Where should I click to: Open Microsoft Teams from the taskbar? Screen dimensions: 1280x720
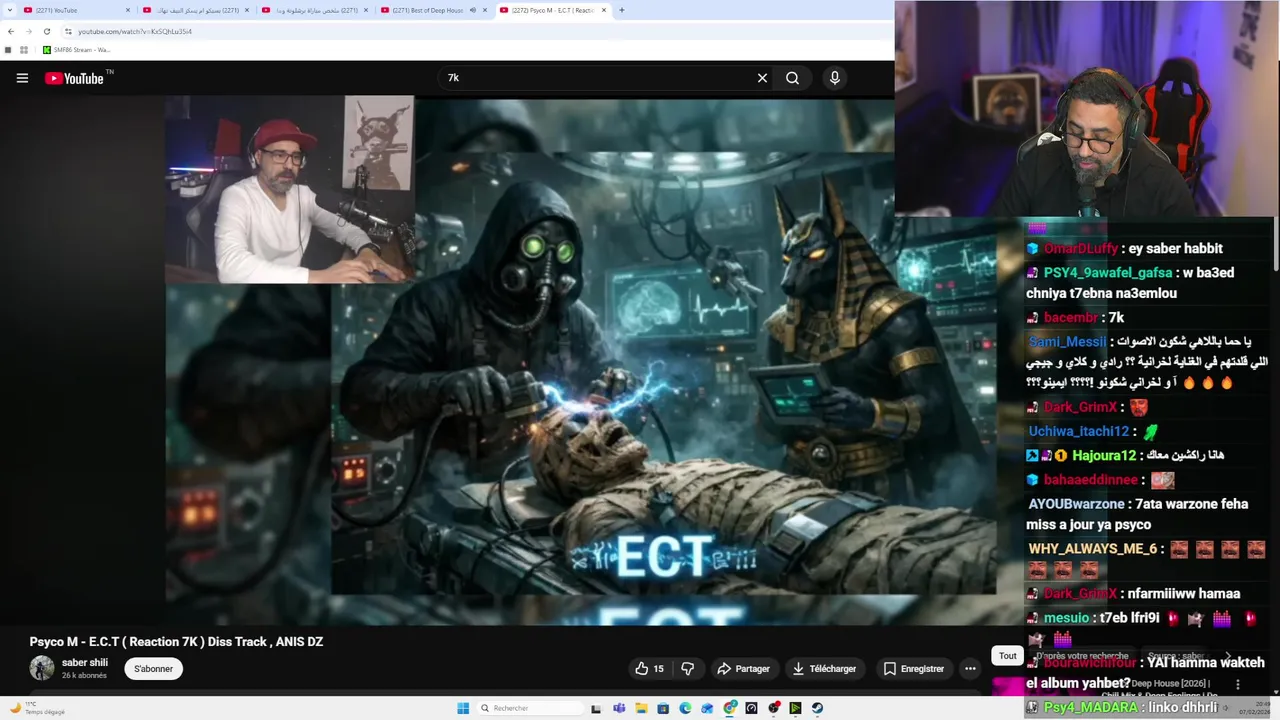coord(619,708)
